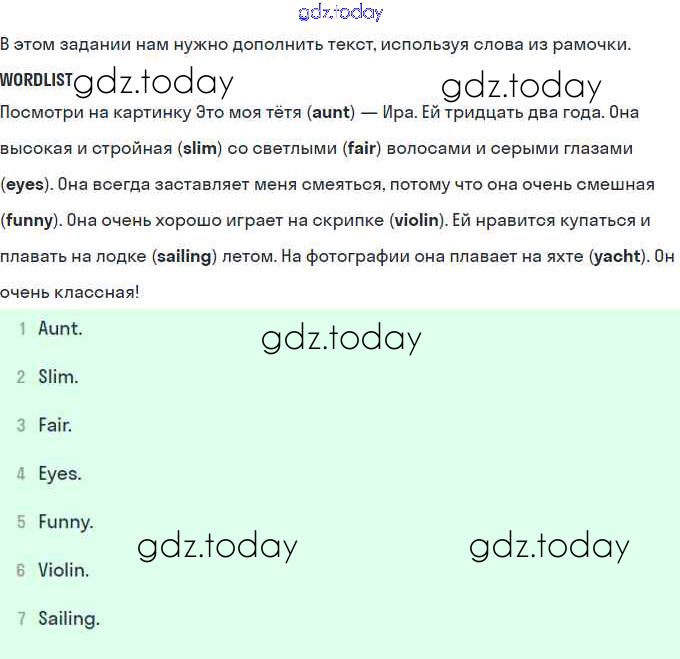Click the blue gdz.today link at top
This screenshot has width=680, height=659.
[x=340, y=13]
